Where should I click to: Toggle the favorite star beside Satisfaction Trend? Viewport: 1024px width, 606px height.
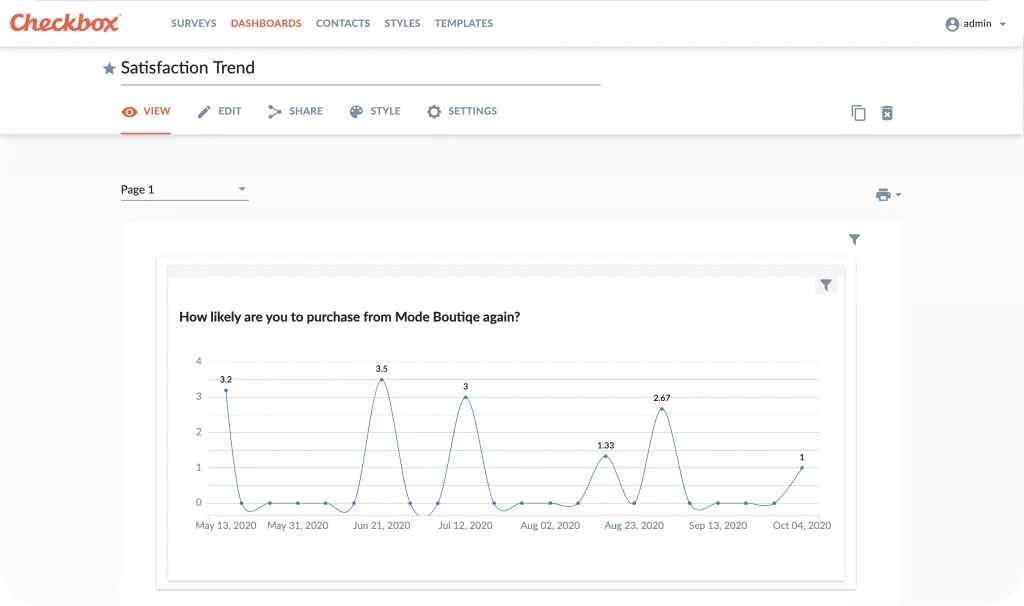[x=109, y=68]
